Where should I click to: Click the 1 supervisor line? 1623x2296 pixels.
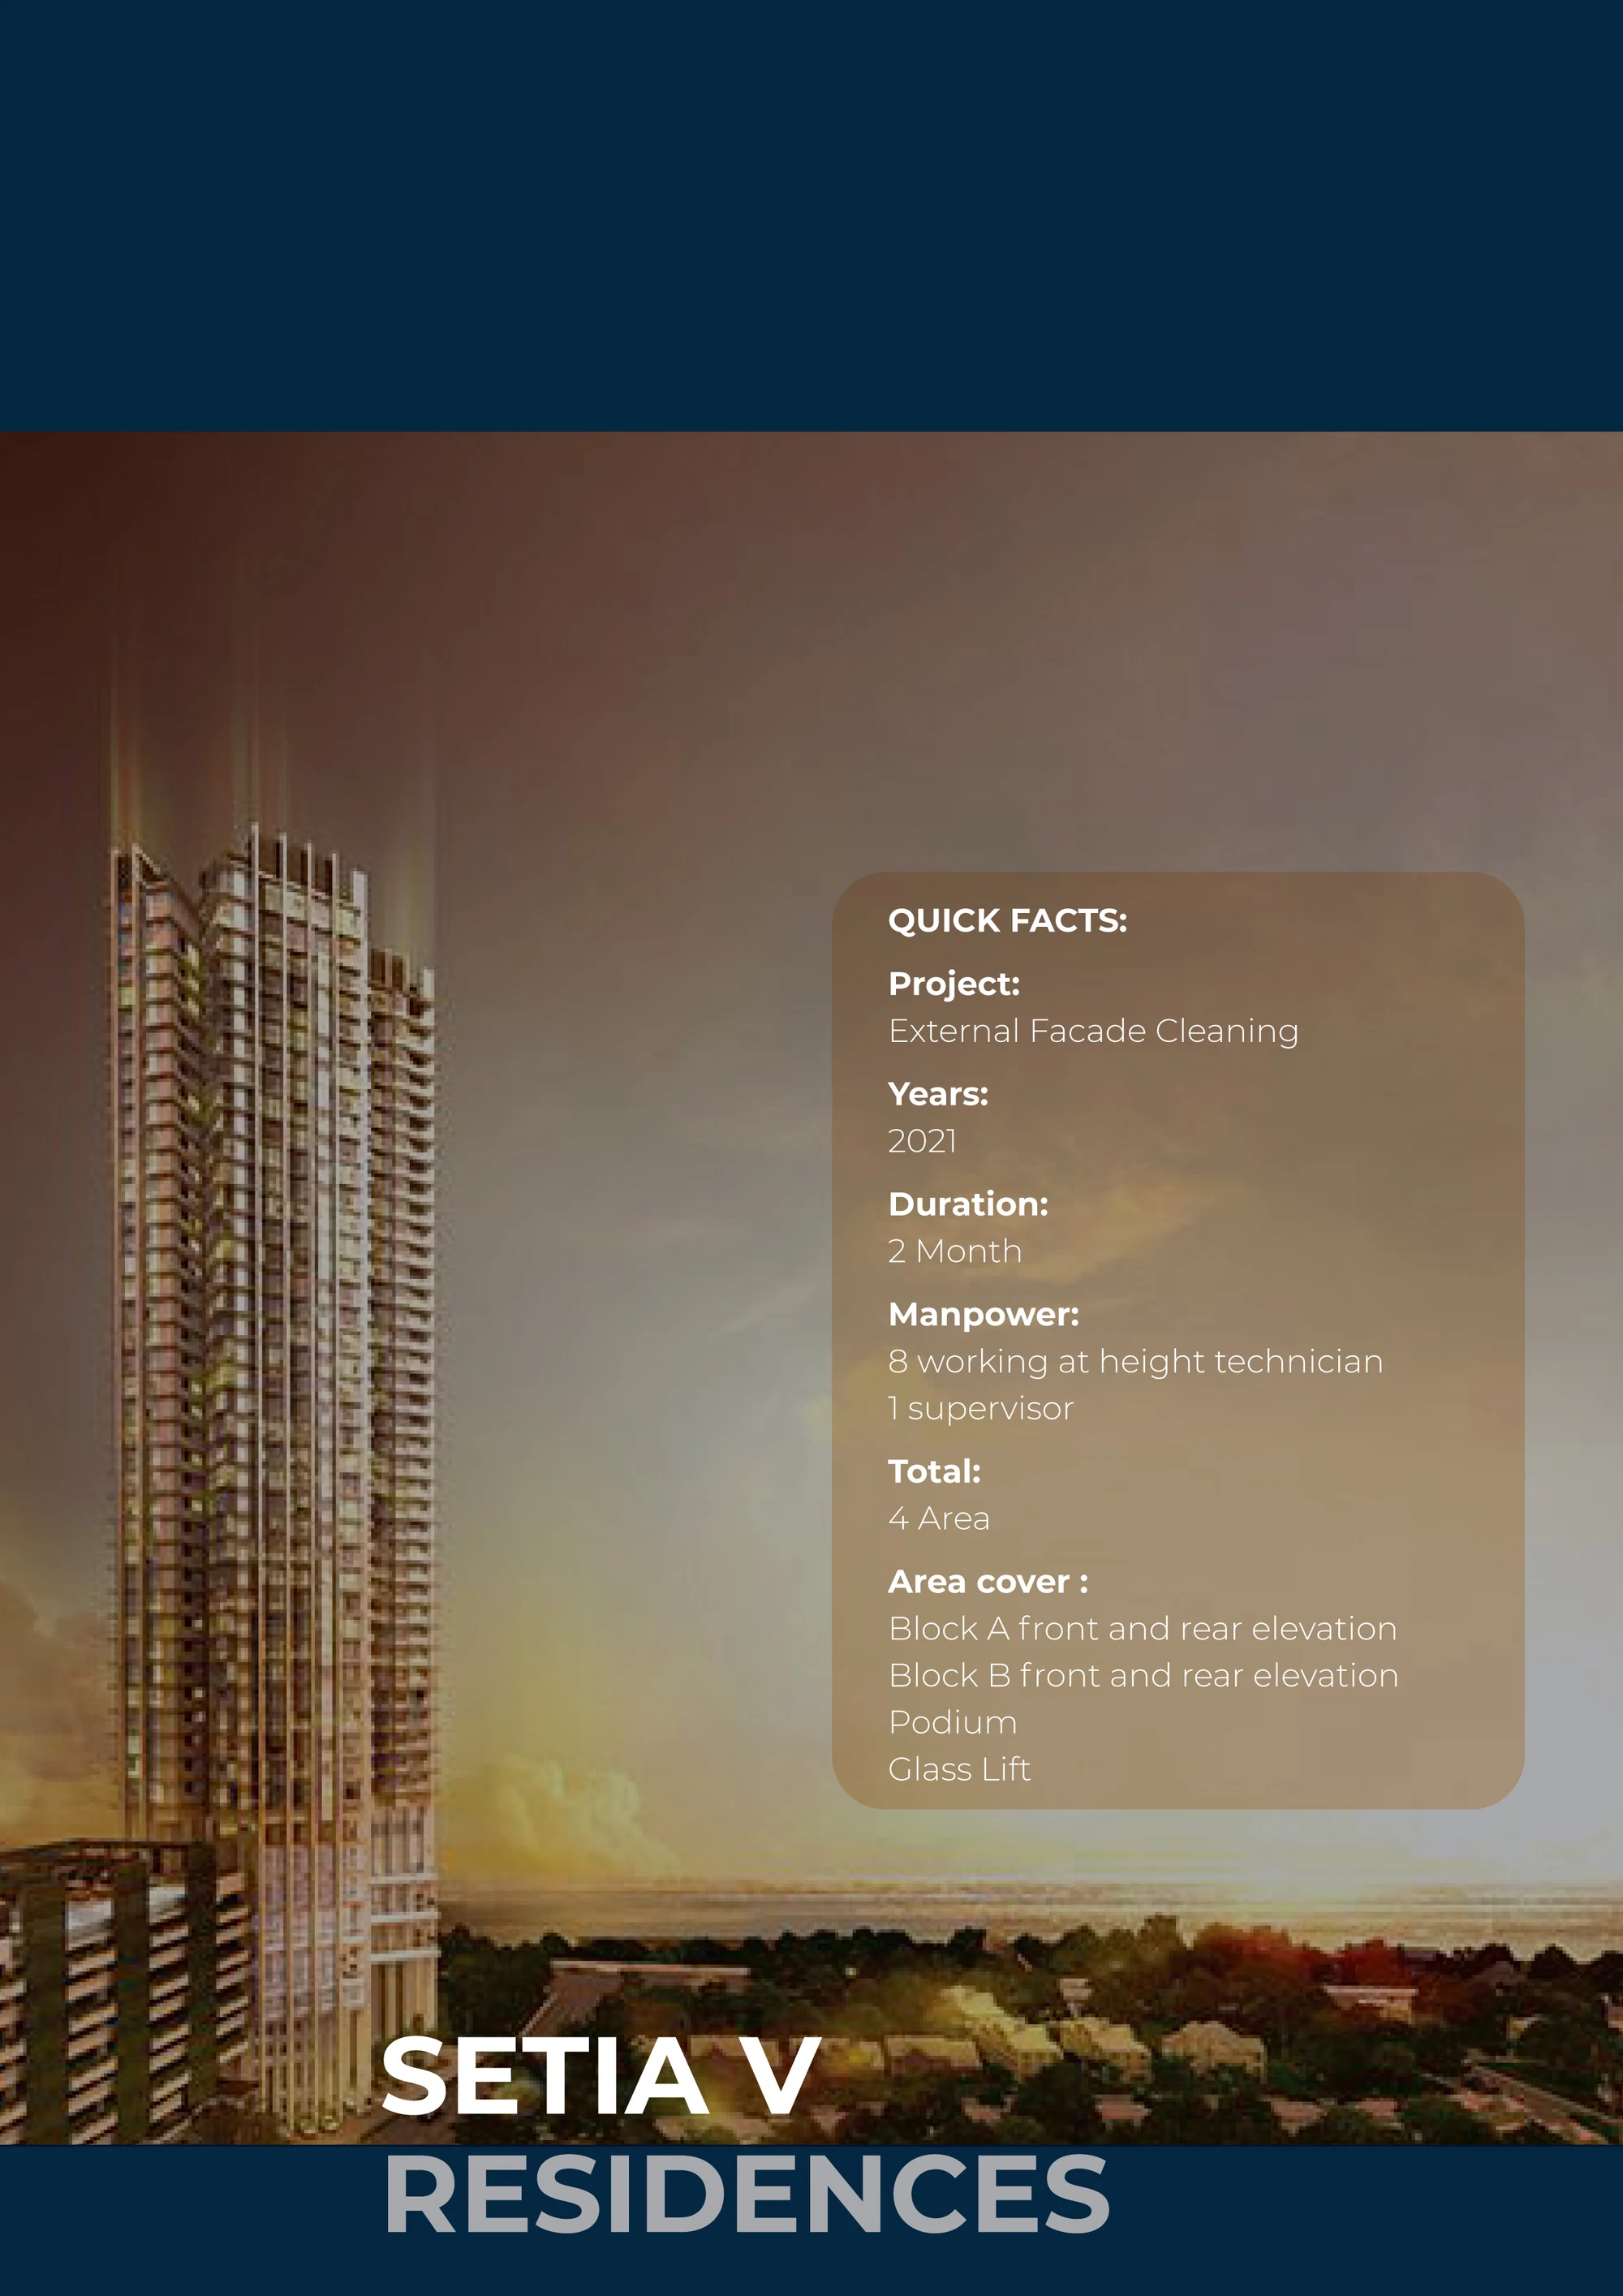point(981,1408)
